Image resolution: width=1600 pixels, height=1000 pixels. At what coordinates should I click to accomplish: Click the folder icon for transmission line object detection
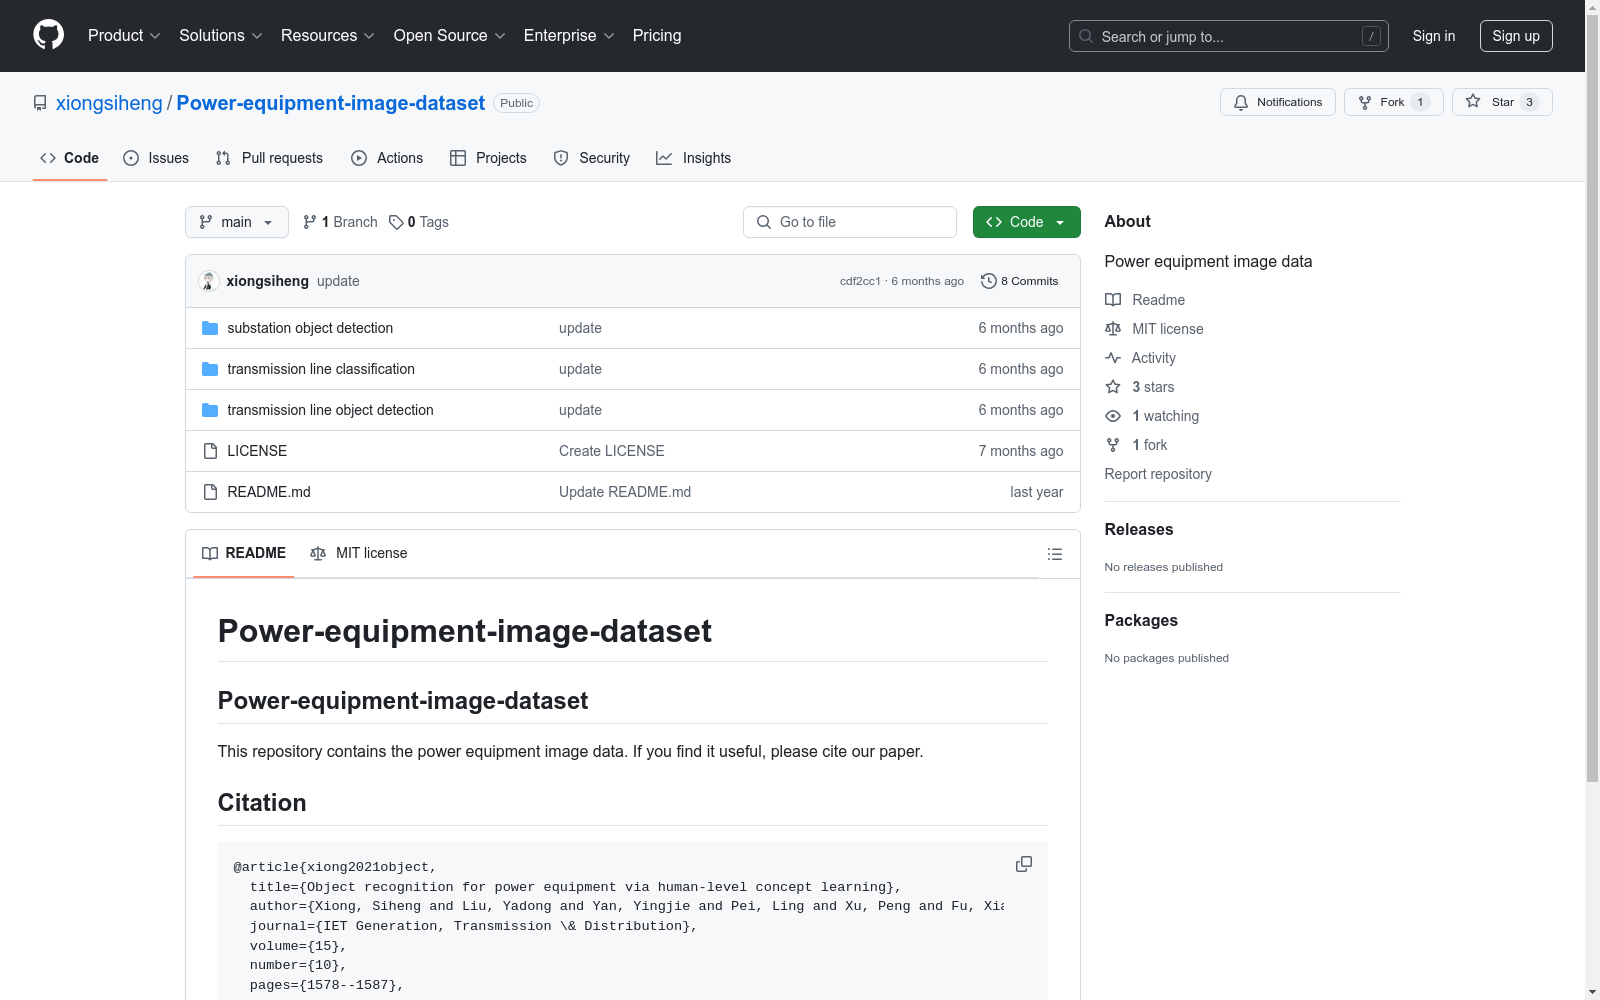coord(210,410)
